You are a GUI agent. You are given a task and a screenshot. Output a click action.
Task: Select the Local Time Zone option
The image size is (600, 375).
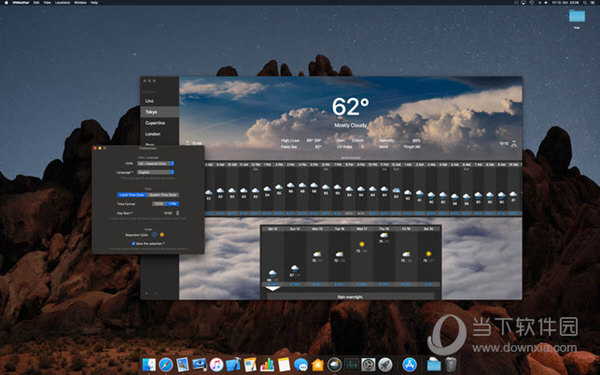[x=132, y=195]
